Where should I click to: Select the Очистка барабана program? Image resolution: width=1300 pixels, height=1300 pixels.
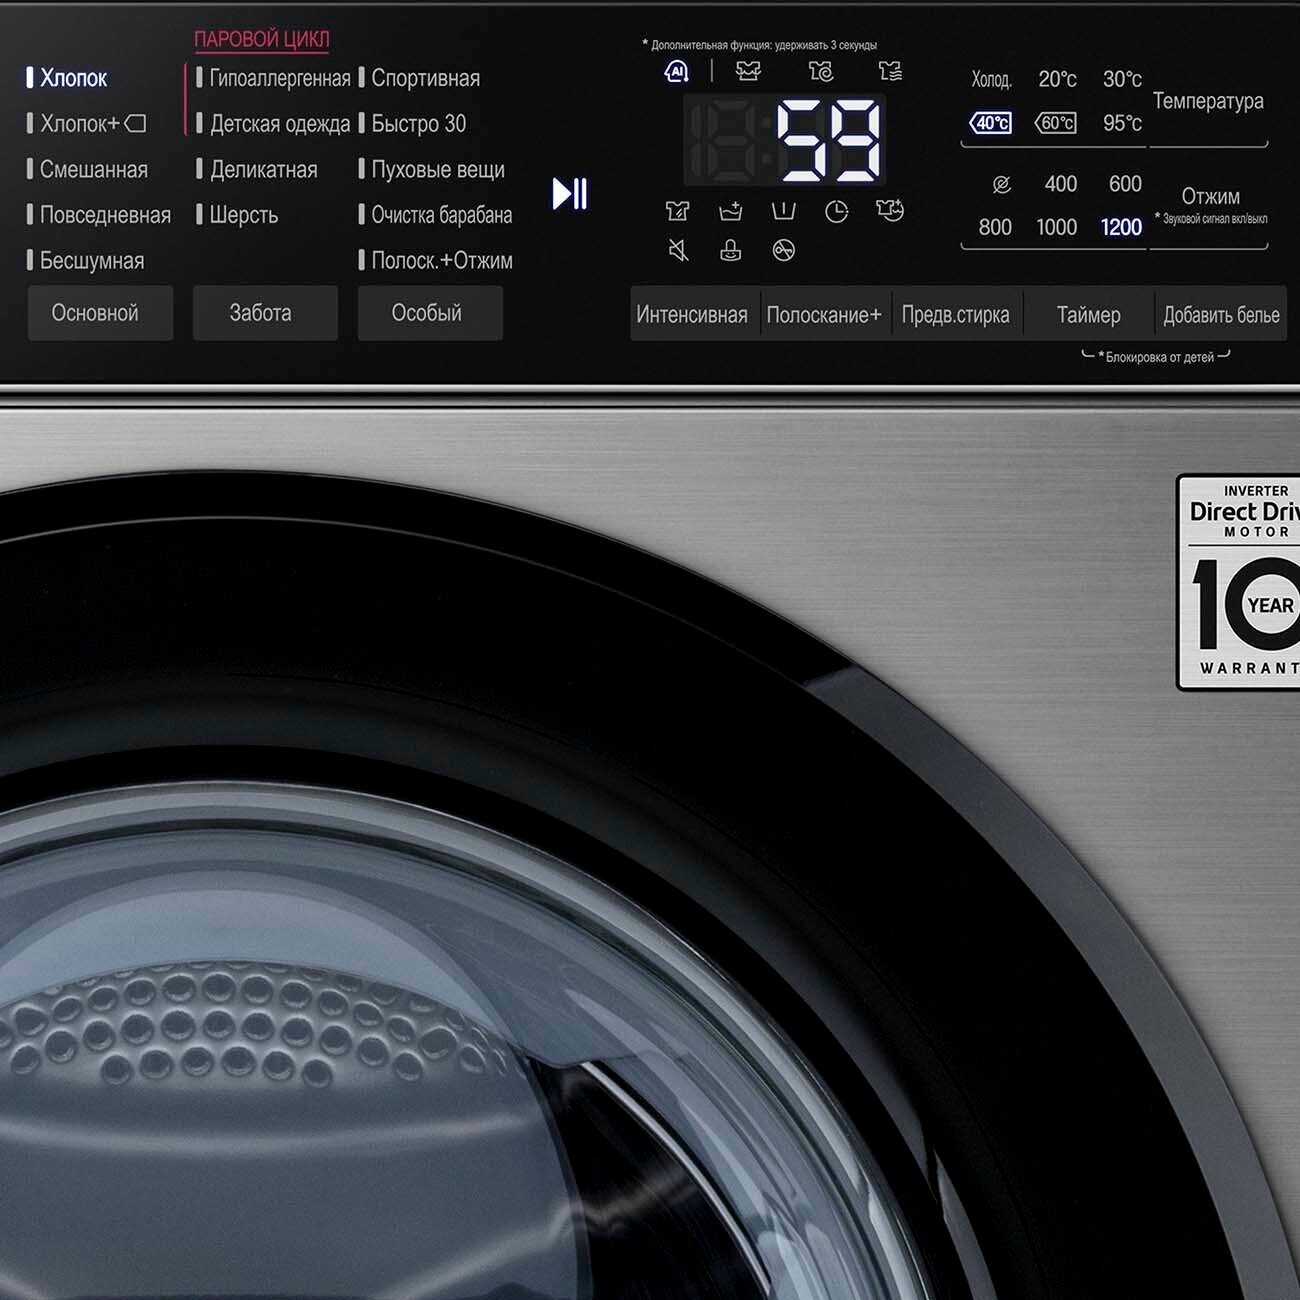coord(435,215)
